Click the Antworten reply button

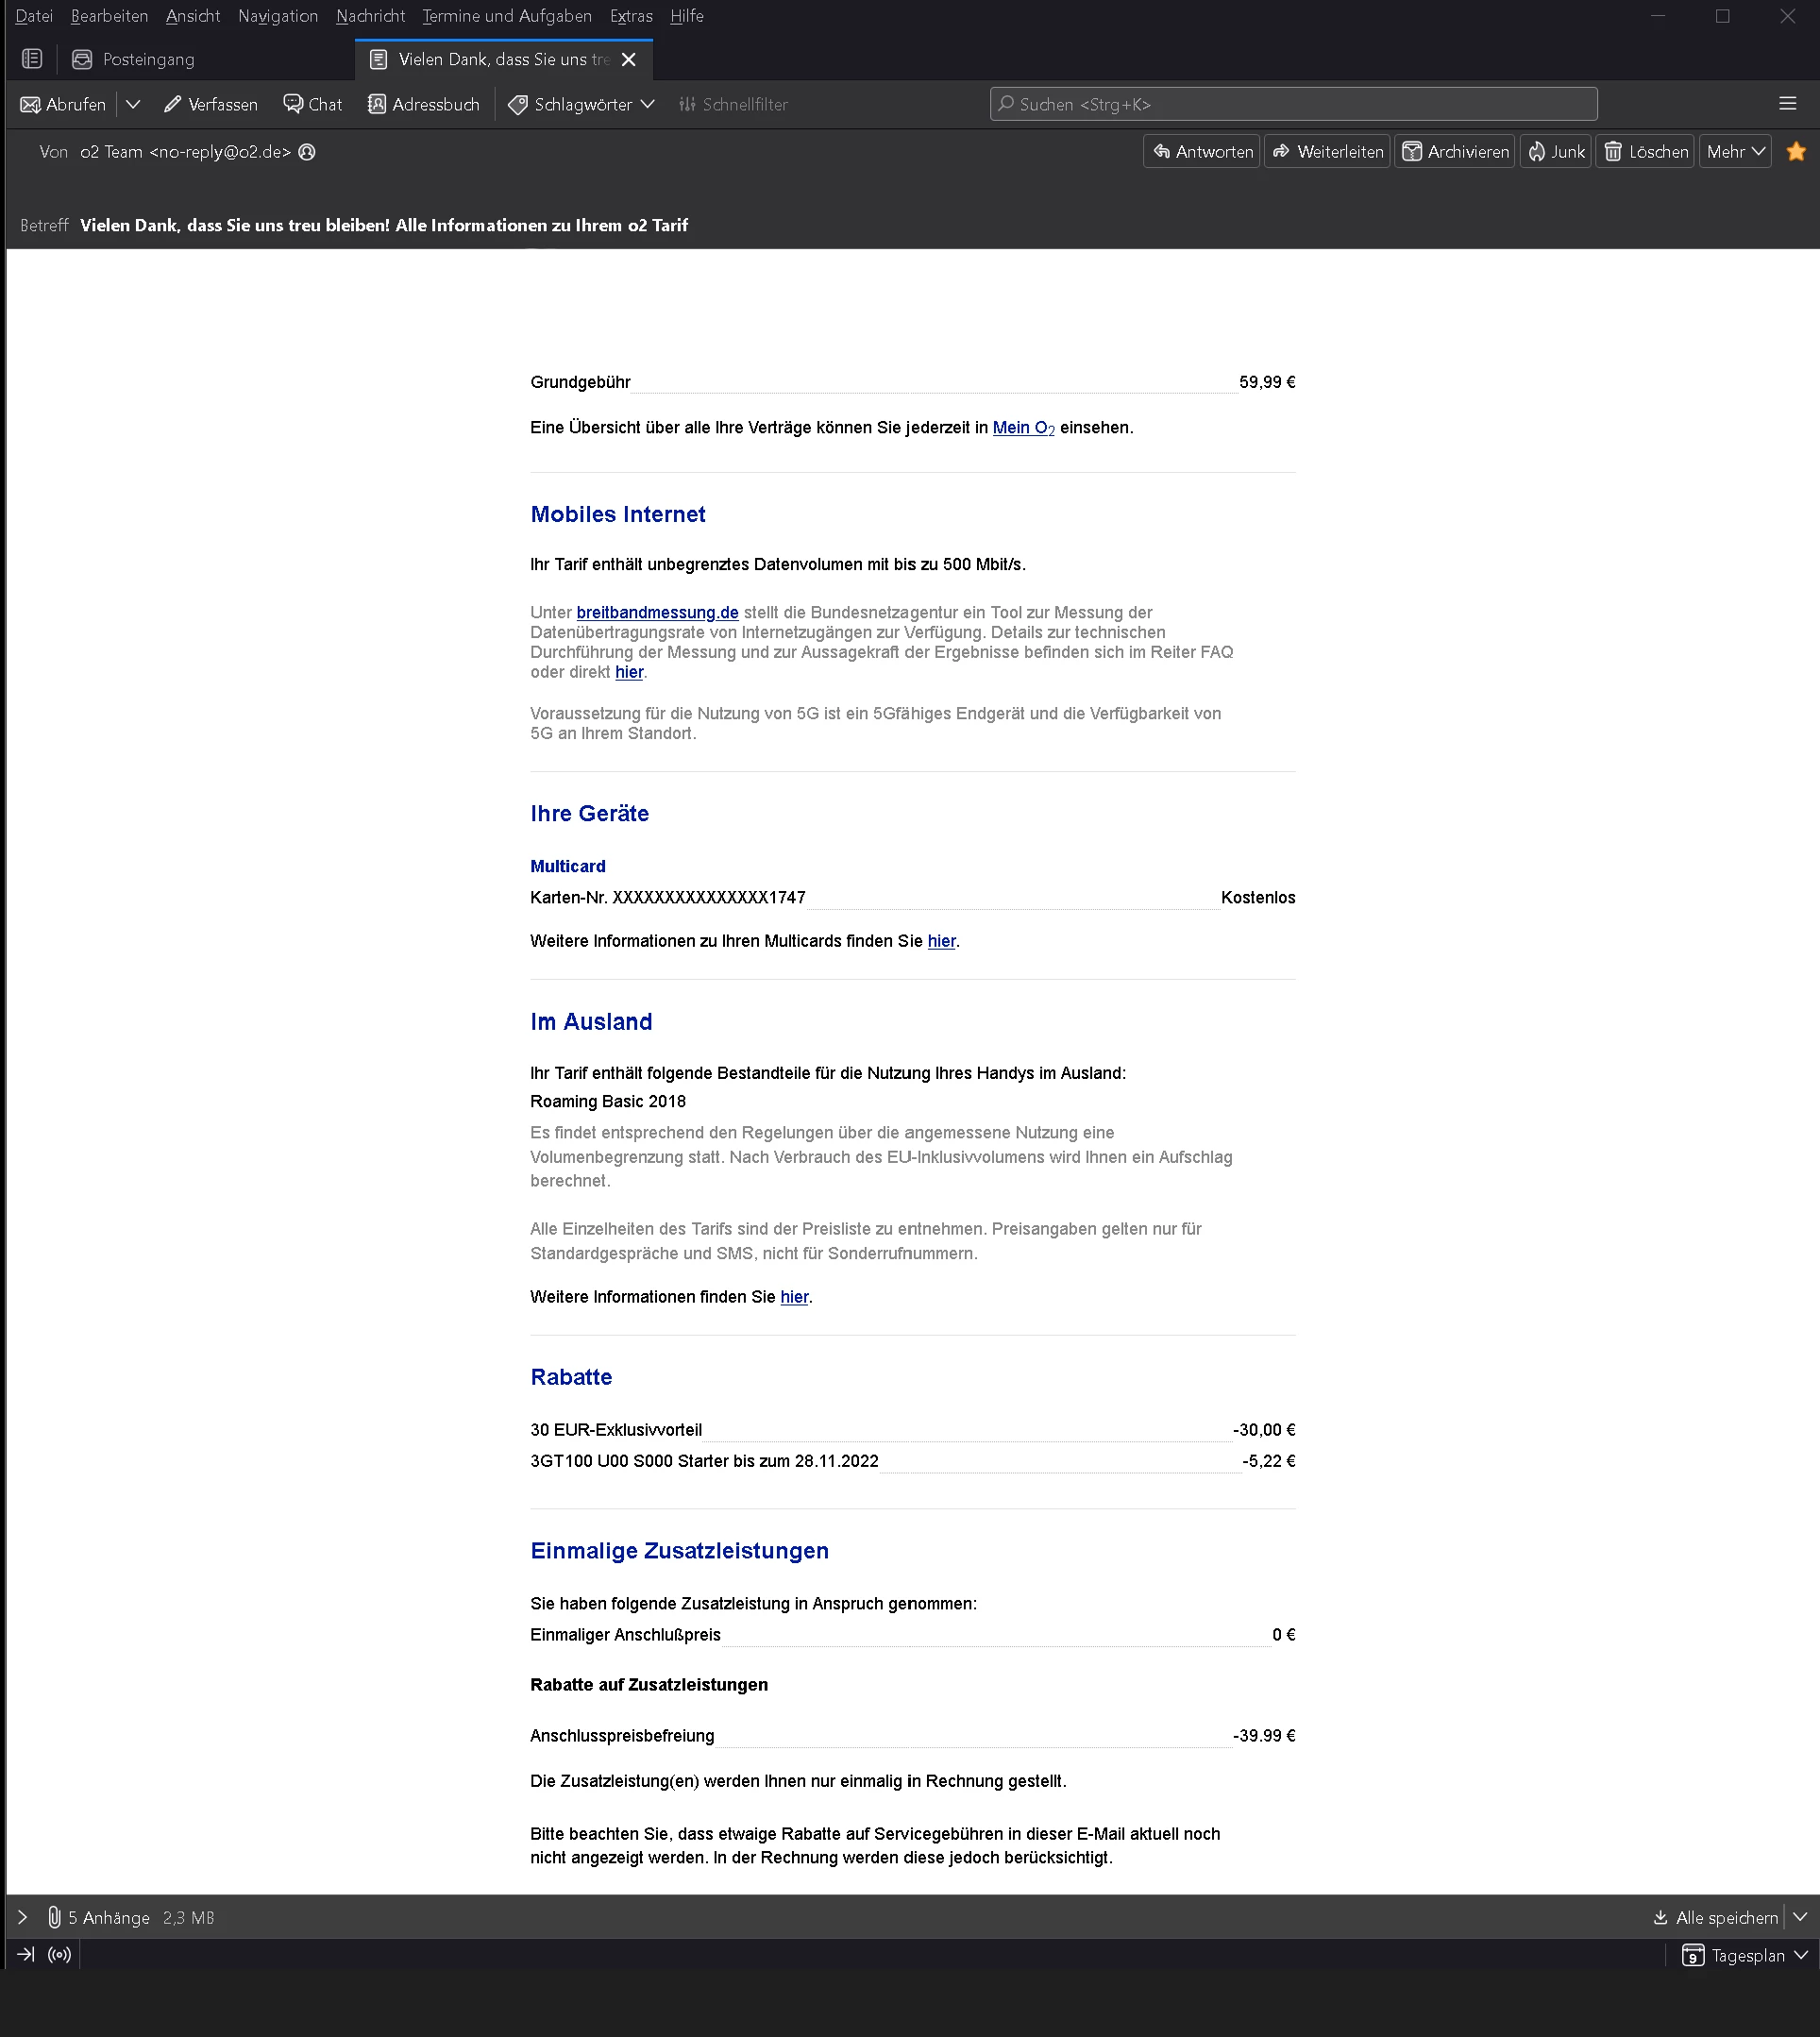[x=1202, y=152]
